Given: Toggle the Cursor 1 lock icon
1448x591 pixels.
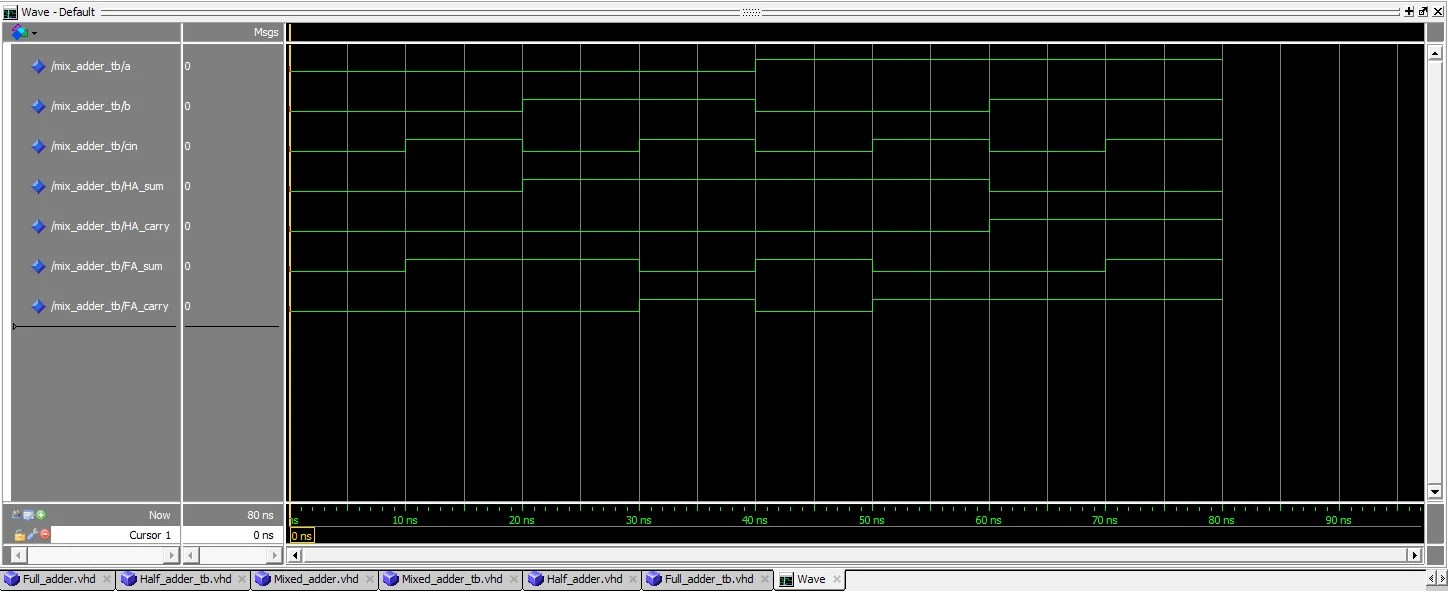Looking at the screenshot, I should 19,535.
